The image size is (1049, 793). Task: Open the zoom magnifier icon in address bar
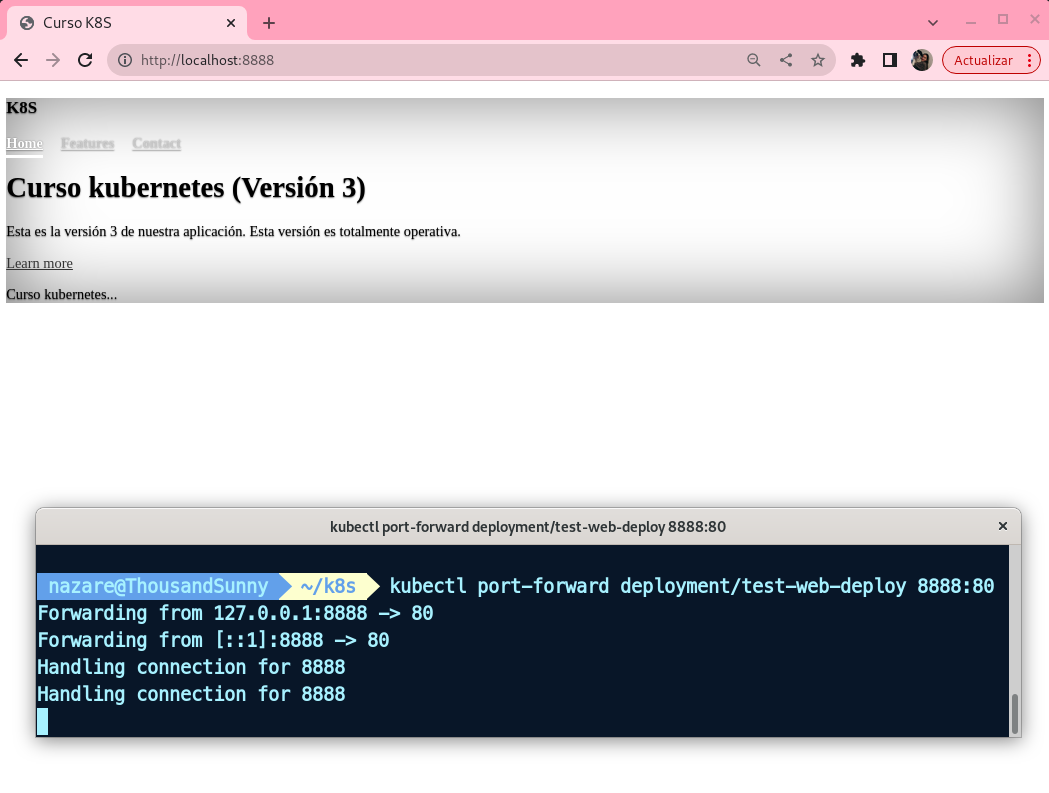[x=754, y=60]
